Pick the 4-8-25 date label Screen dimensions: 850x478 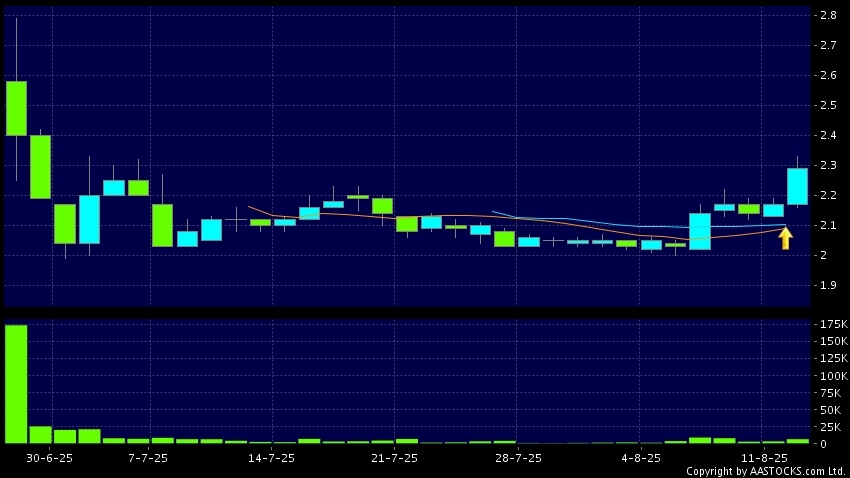[x=641, y=458]
